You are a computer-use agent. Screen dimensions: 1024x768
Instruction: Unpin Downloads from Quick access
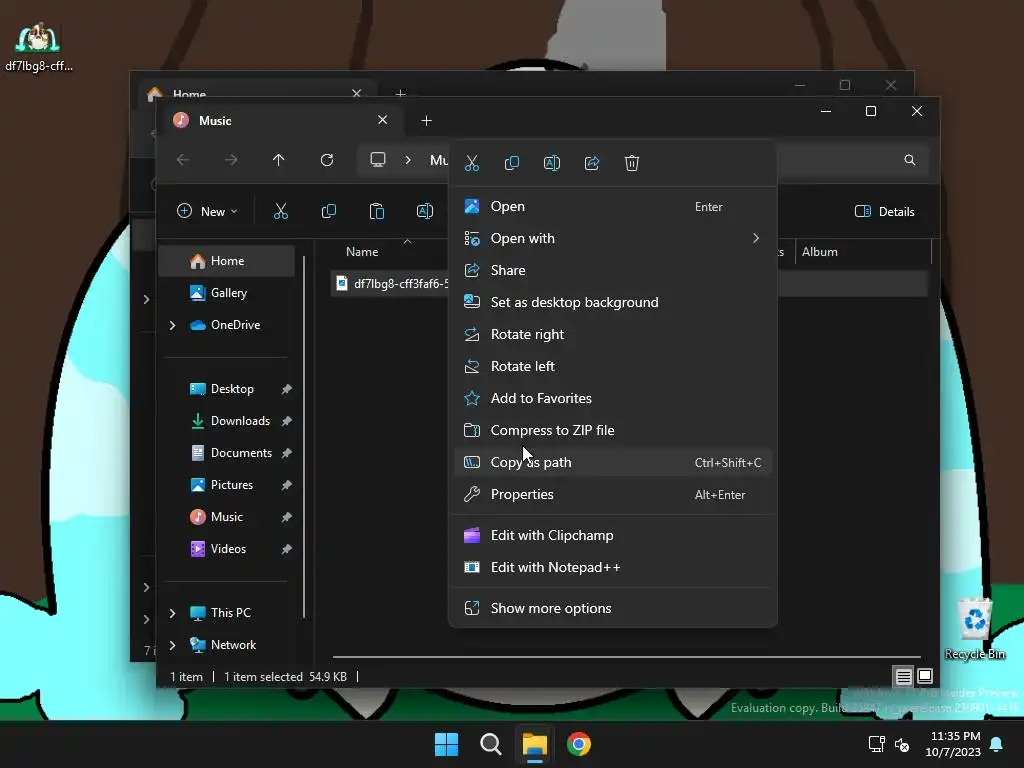[286, 421]
